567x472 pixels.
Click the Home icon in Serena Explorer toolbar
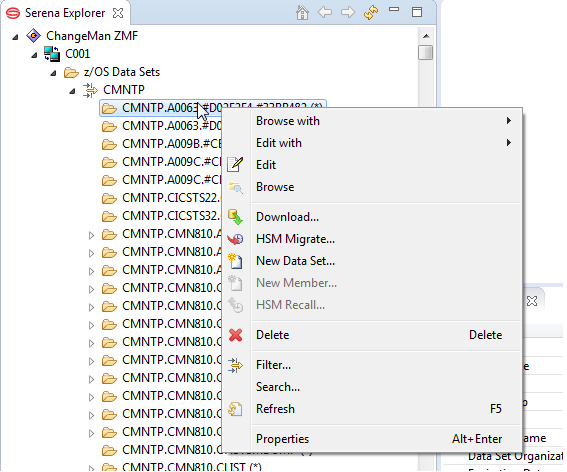coord(302,13)
